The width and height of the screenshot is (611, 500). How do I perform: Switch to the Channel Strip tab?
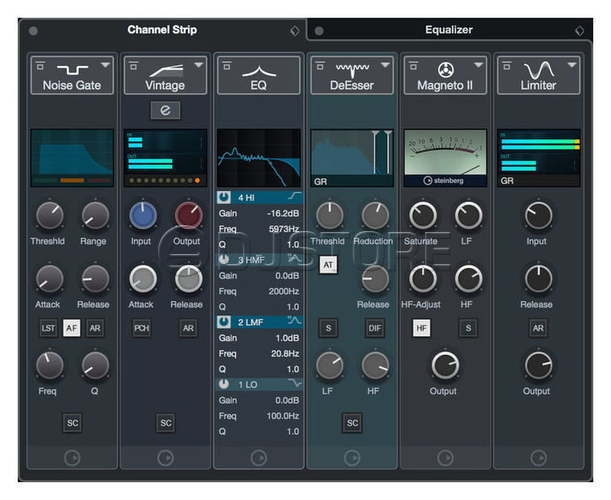162,30
